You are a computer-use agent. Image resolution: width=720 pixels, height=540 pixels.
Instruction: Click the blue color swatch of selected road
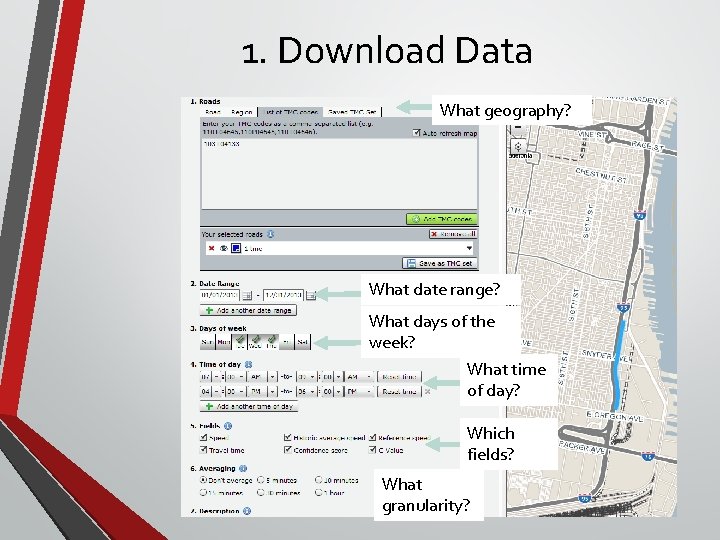(236, 248)
